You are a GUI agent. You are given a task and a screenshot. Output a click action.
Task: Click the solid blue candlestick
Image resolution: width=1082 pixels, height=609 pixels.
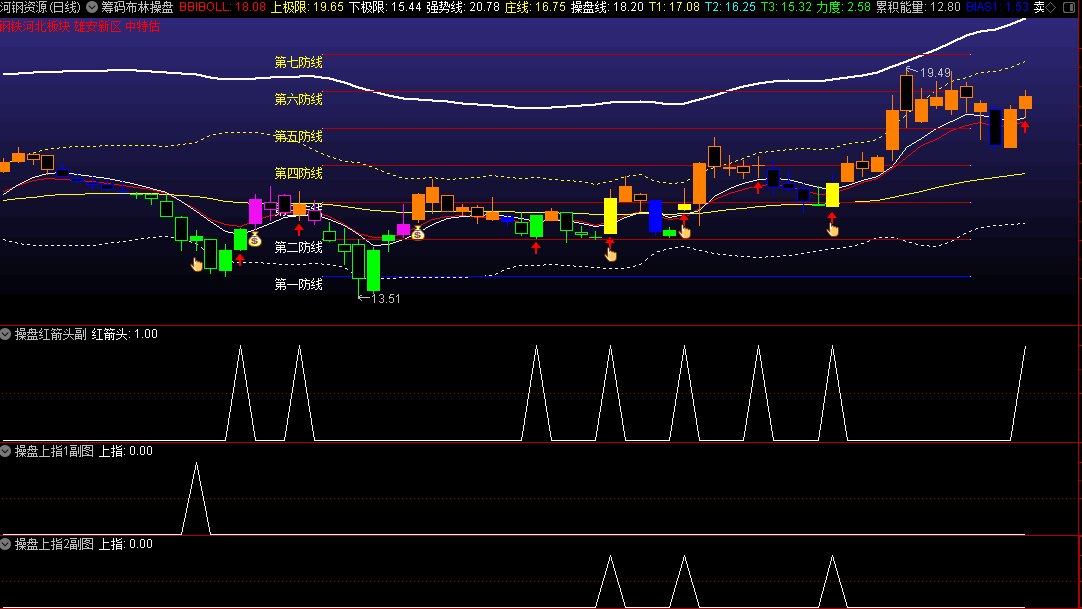point(655,215)
